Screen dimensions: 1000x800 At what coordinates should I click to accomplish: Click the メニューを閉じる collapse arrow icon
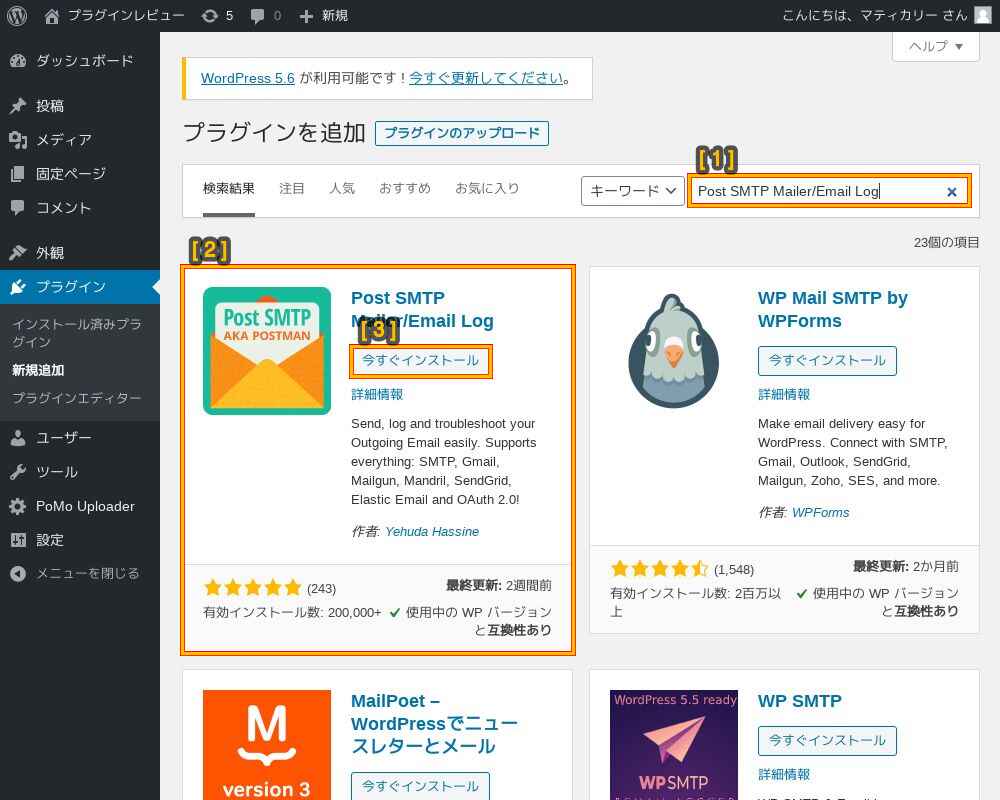click(18, 574)
